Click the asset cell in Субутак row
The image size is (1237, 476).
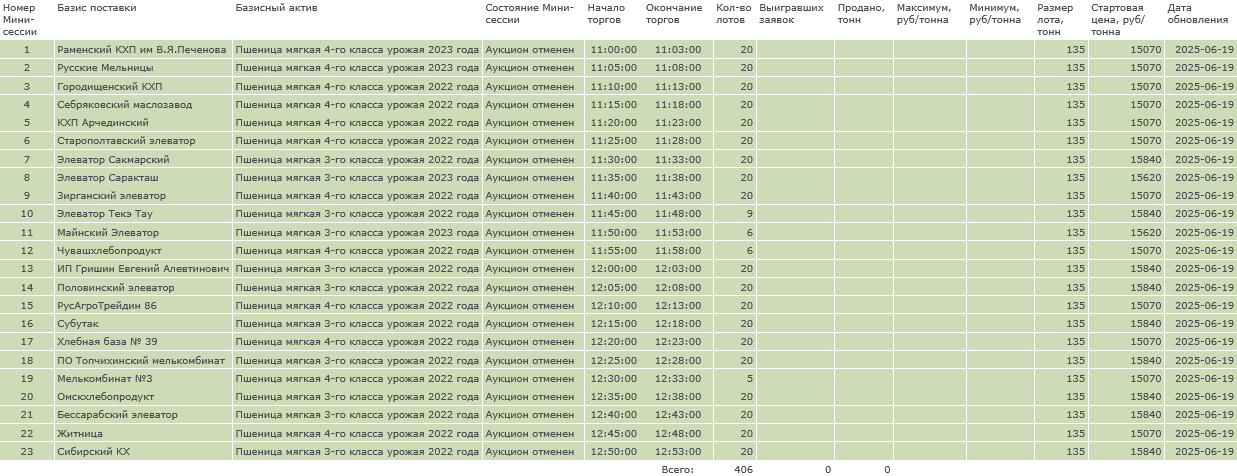(x=357, y=324)
